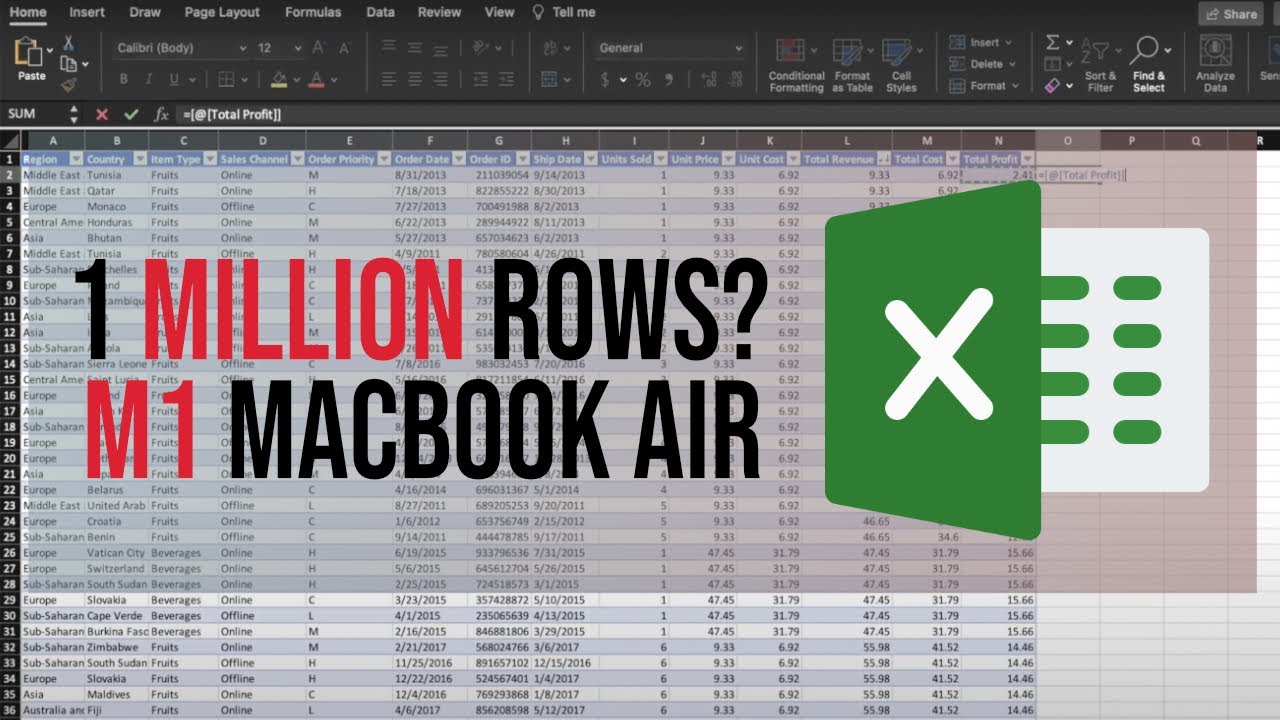
Task: Open the Country column filter dropdown
Action: 140,159
